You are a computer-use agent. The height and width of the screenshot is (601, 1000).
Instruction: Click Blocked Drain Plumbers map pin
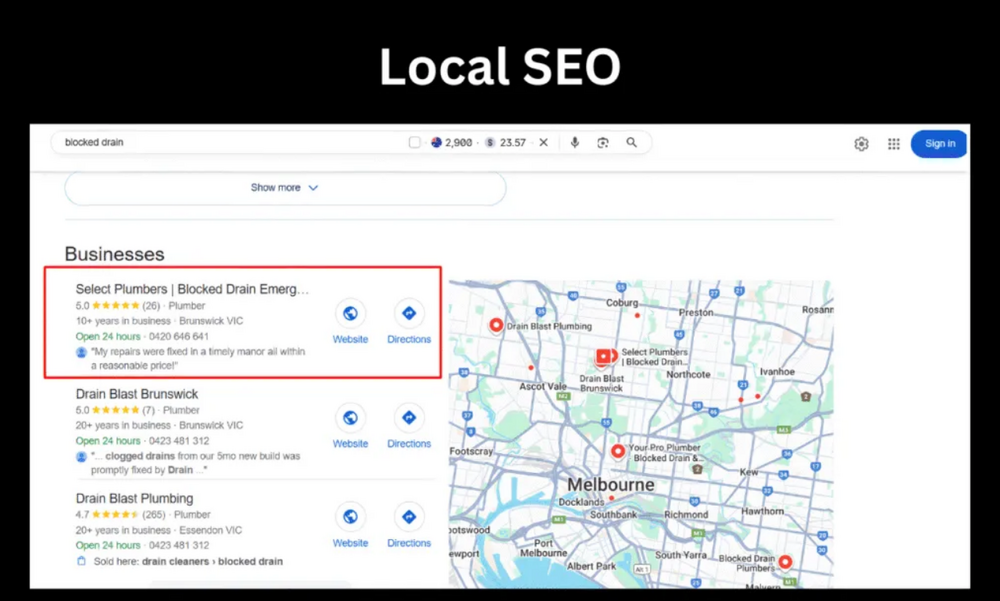(785, 562)
